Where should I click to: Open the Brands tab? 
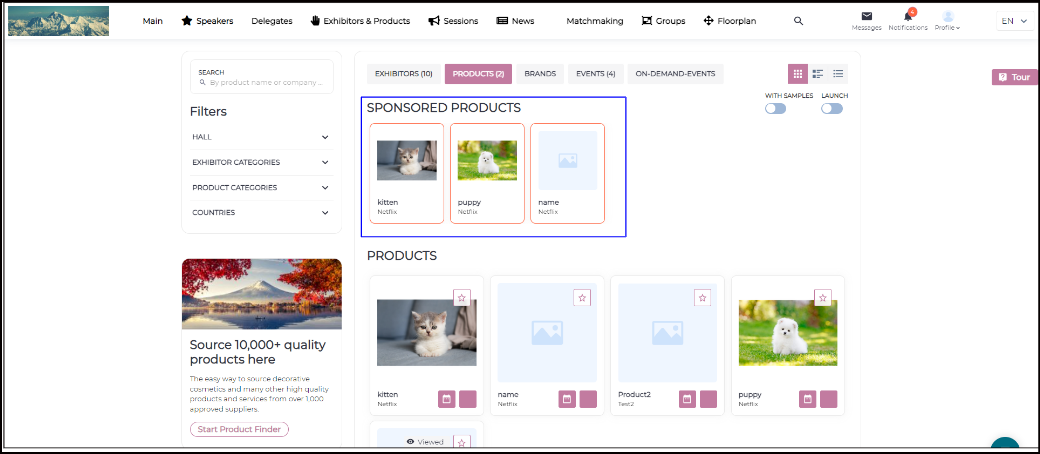tap(540, 74)
